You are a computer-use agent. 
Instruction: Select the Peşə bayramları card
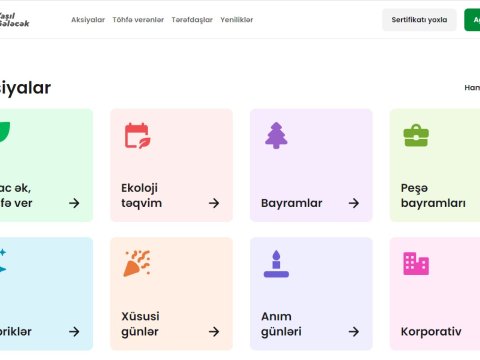(x=435, y=165)
